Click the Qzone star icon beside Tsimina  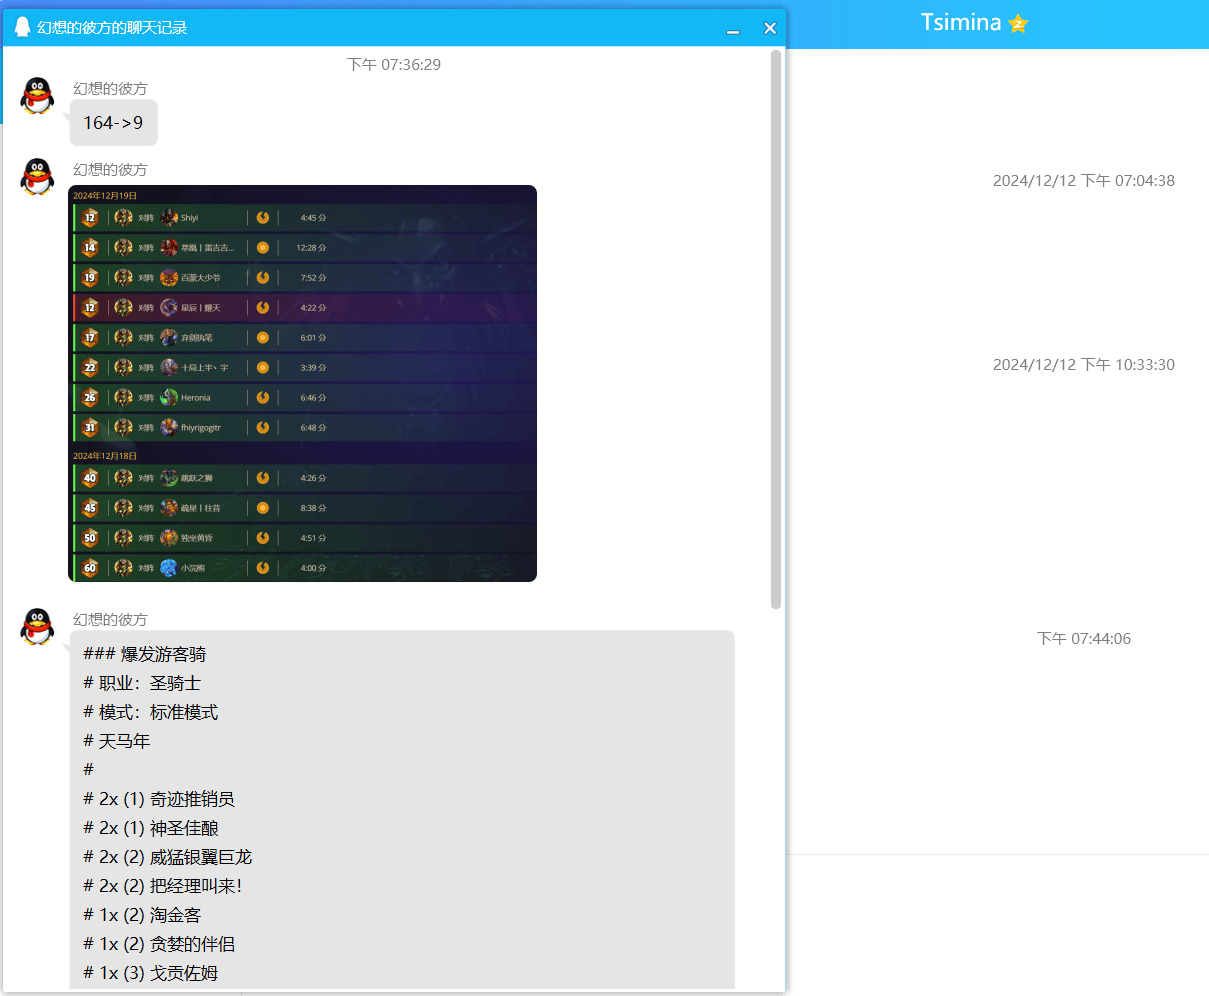pos(1018,23)
